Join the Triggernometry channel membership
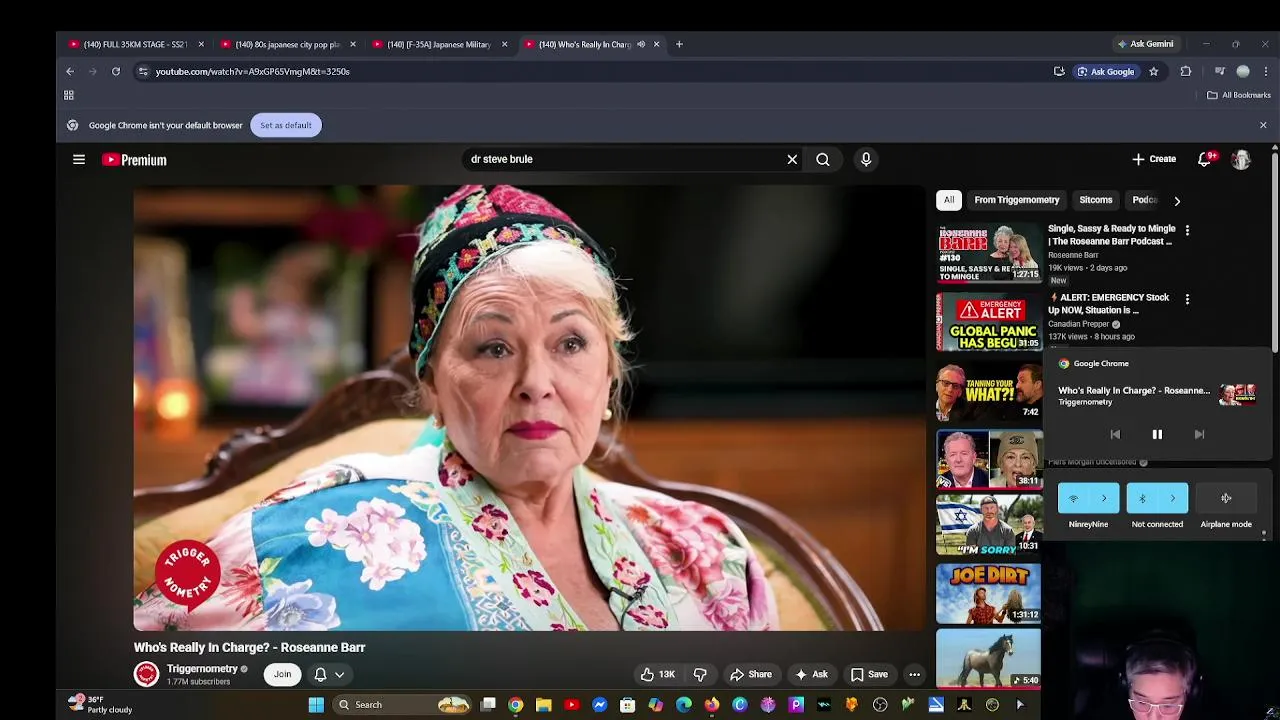Viewport: 1280px width, 720px height. coord(283,675)
